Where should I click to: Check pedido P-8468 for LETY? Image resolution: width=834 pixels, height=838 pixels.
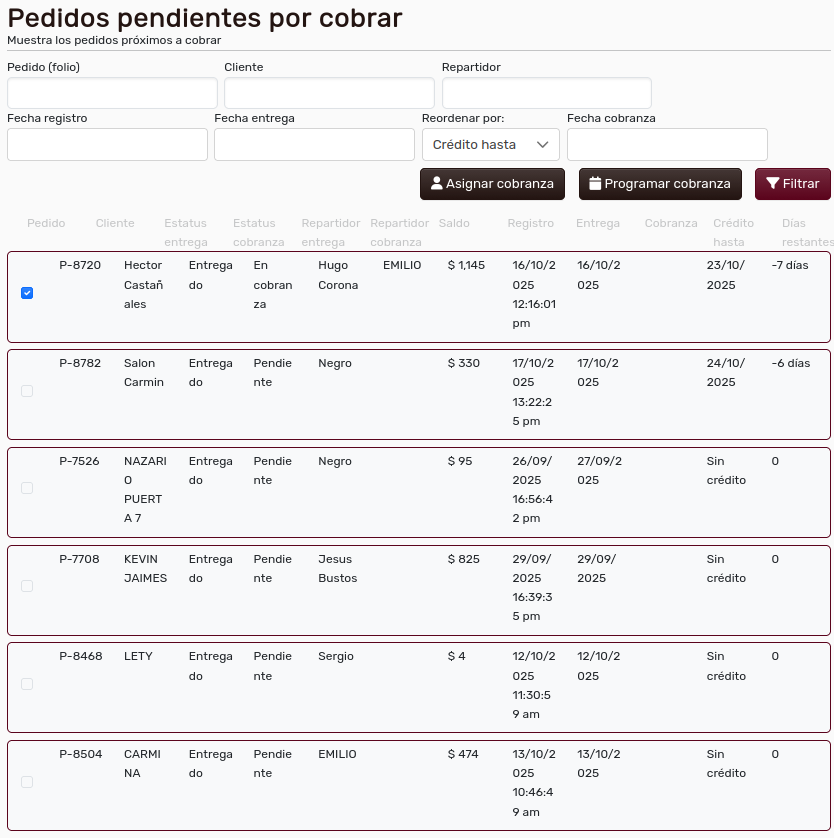(27, 684)
